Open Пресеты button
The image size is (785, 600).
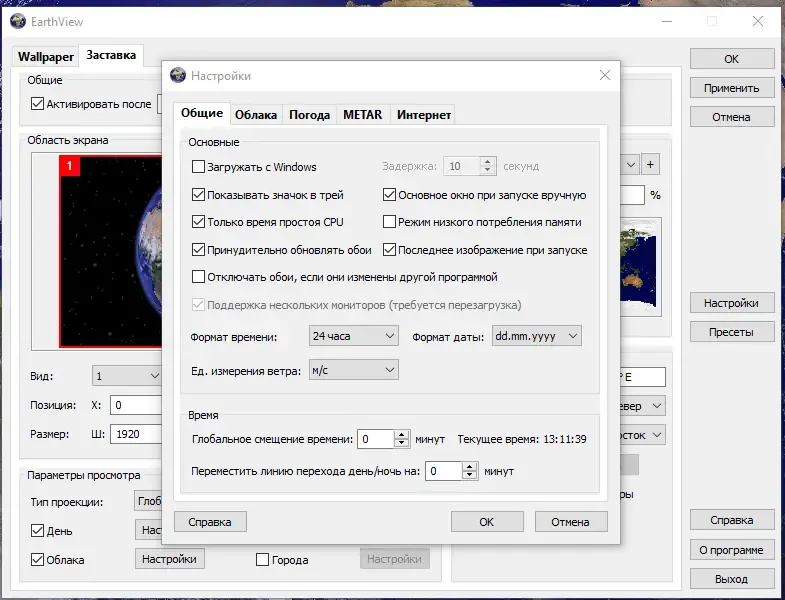[731, 332]
